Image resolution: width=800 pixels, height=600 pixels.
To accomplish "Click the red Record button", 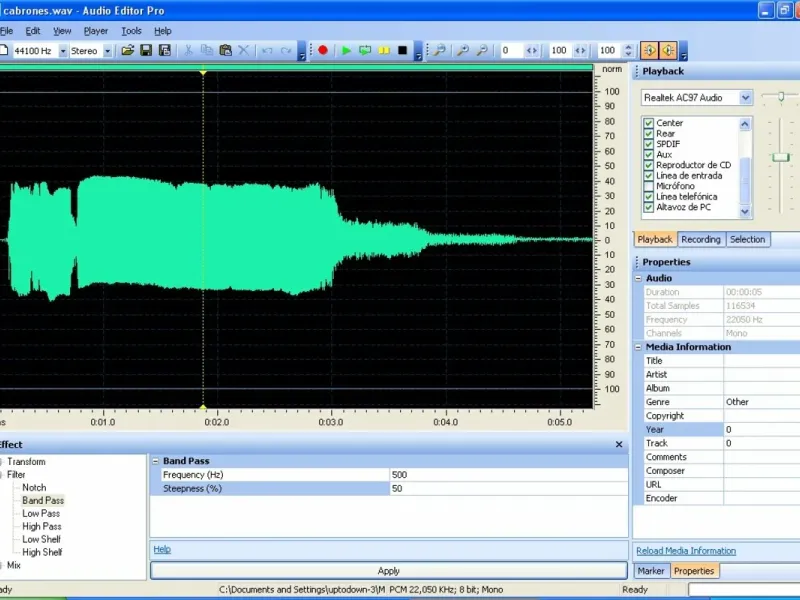I will coord(323,50).
